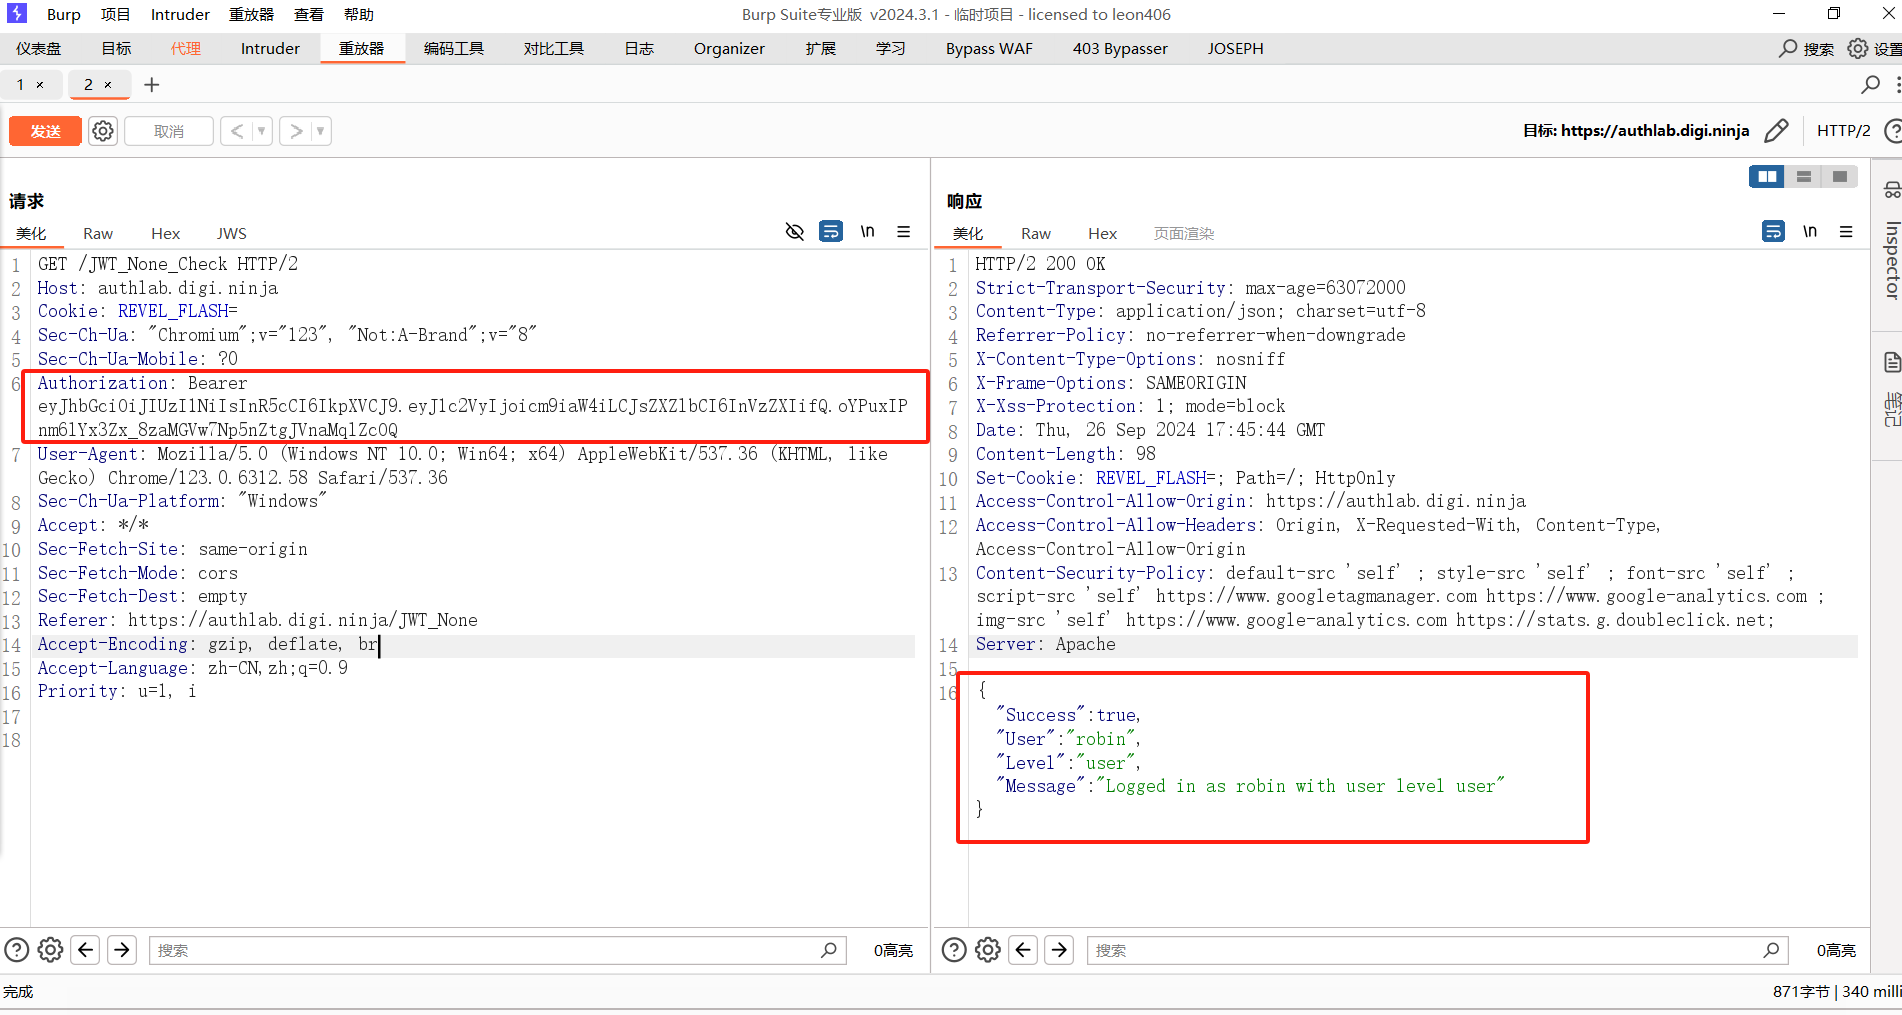Open 编码工具 decoder tab
1902x1015 pixels.
[454, 49]
